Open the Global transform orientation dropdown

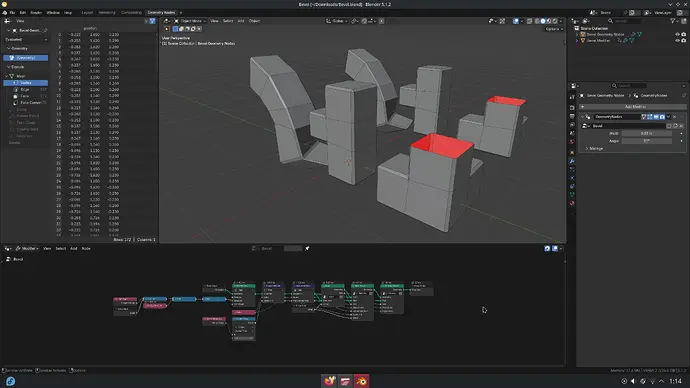tap(337, 21)
